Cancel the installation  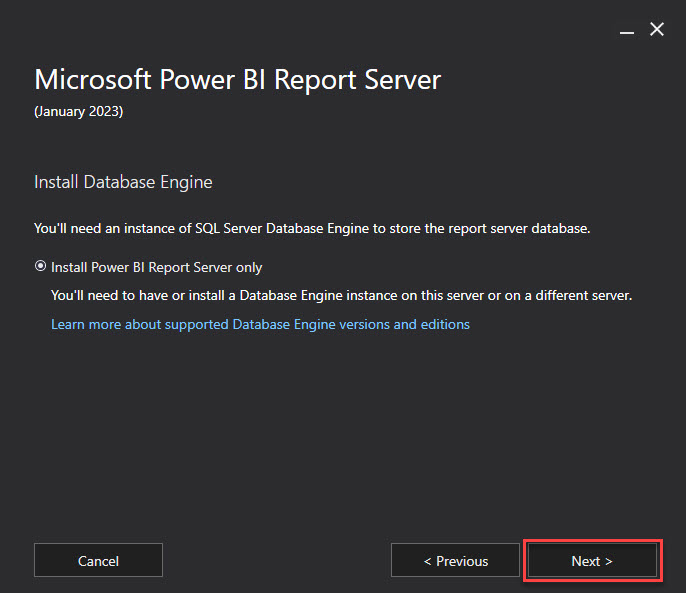98,560
